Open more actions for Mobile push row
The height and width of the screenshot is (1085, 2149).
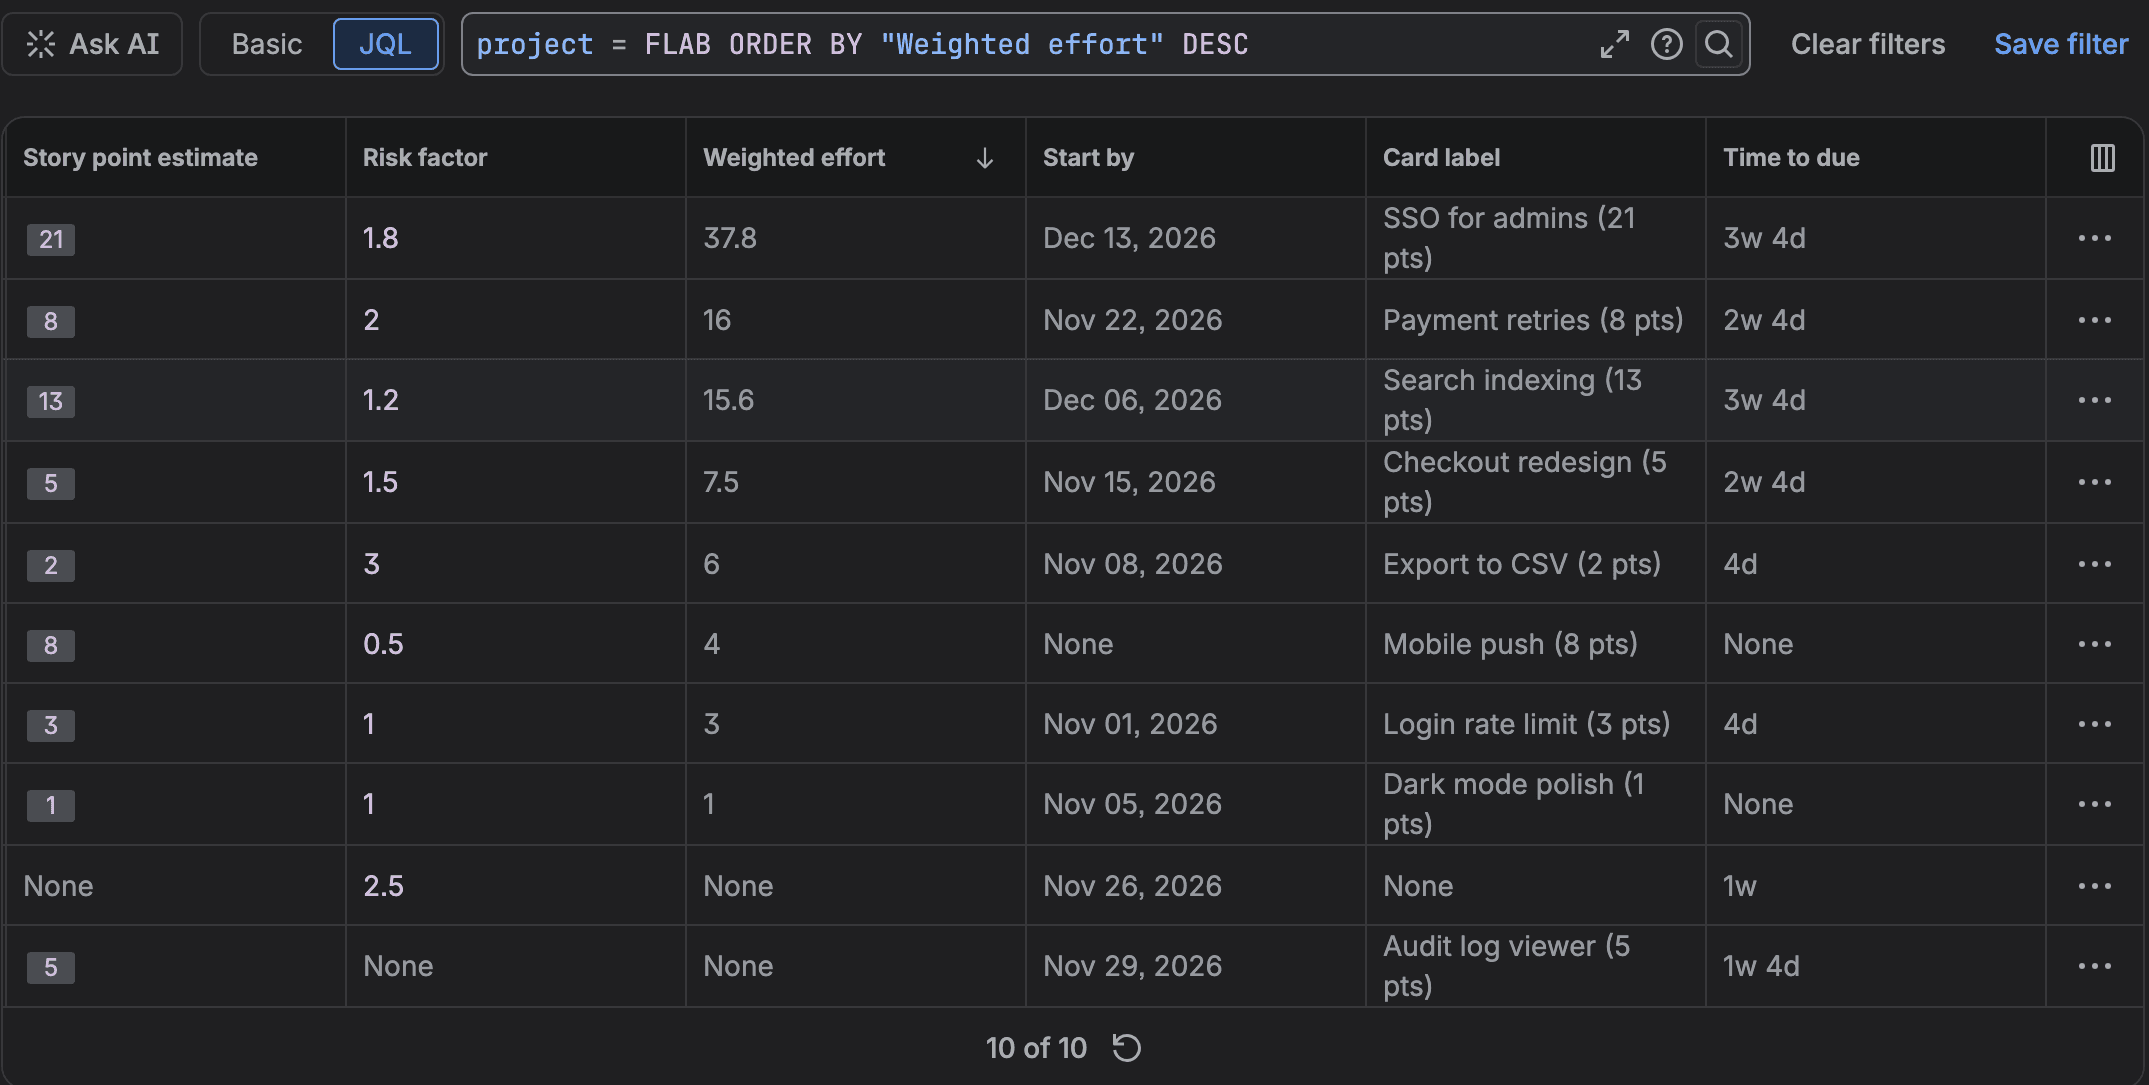pos(2094,644)
